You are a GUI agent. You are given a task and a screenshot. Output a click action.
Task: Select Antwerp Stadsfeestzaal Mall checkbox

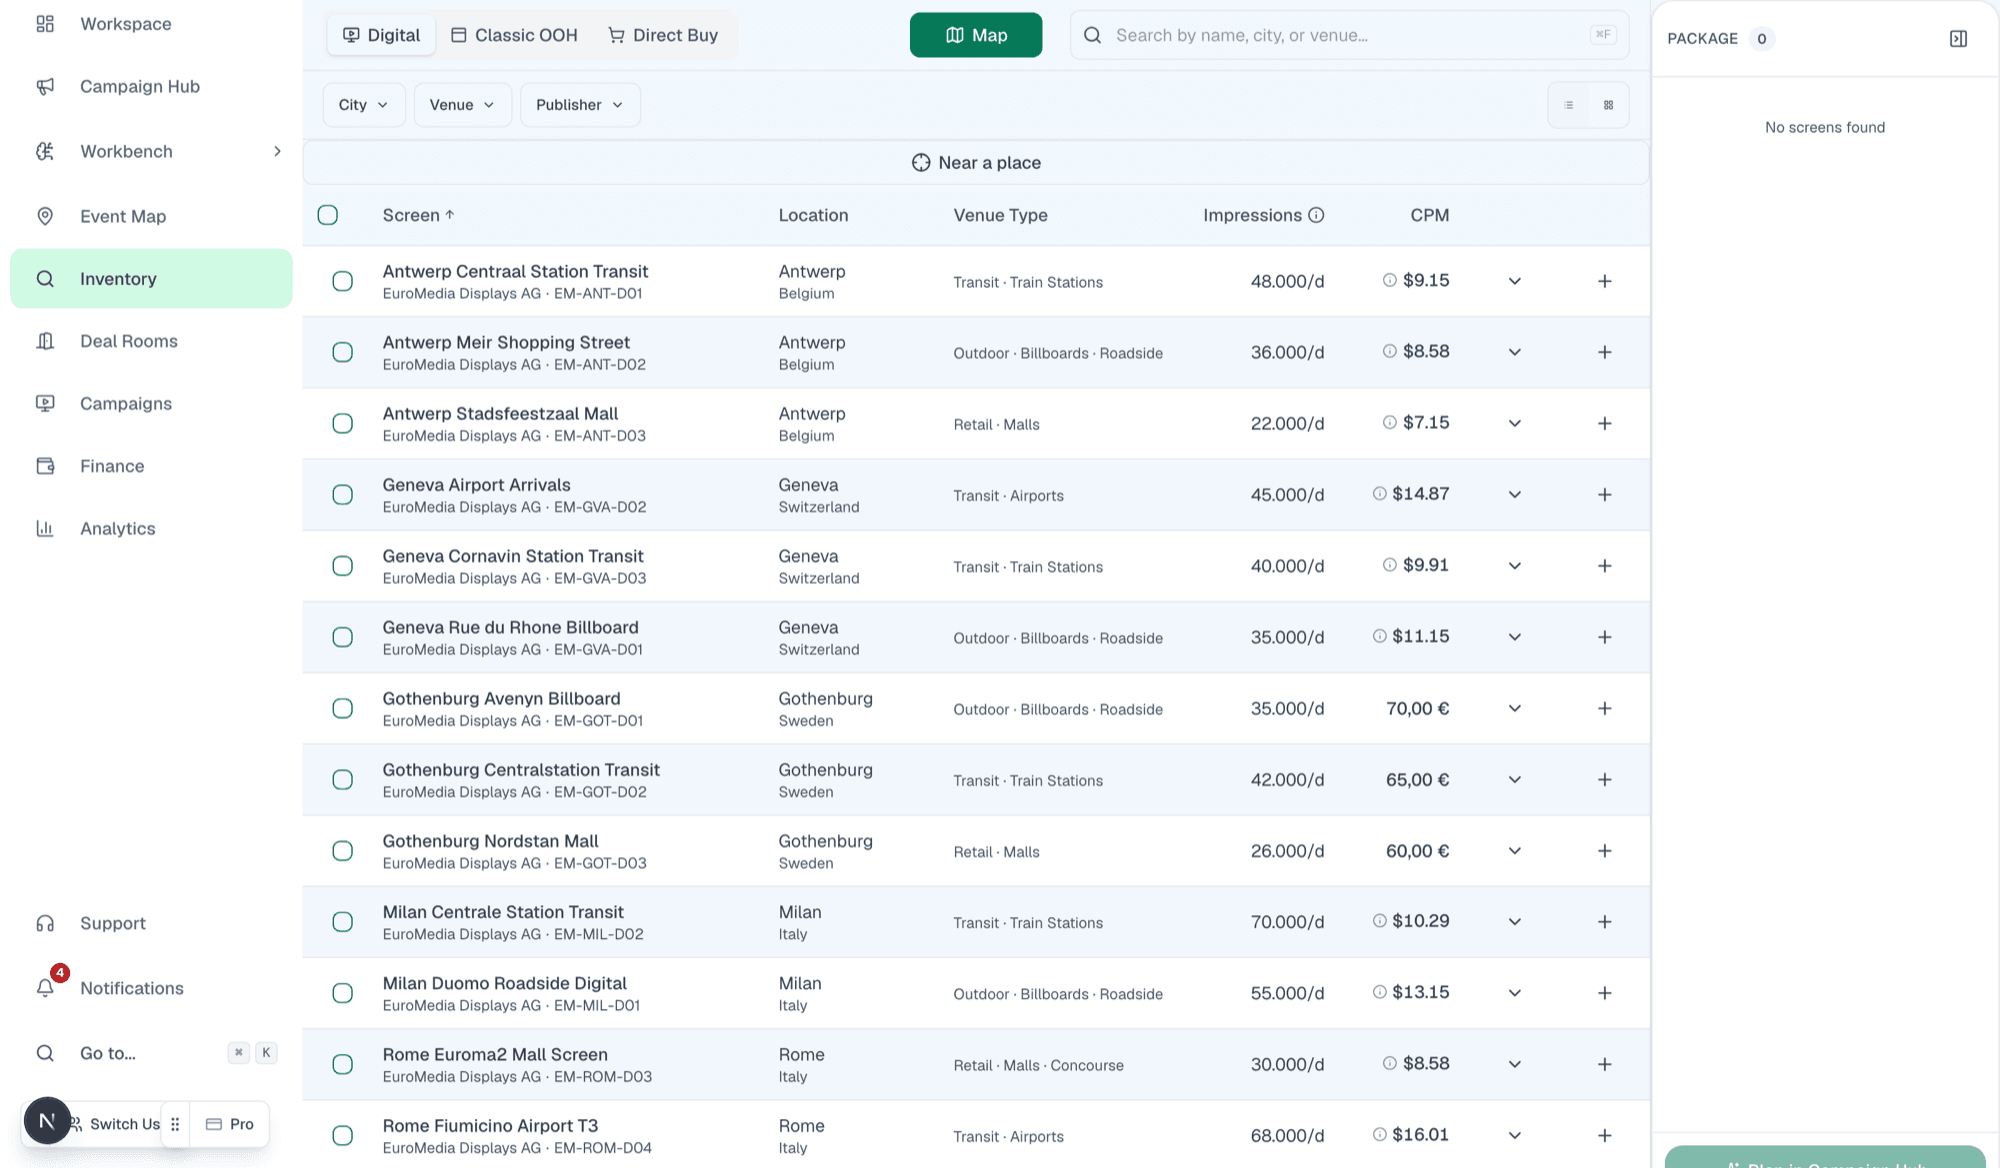point(343,423)
